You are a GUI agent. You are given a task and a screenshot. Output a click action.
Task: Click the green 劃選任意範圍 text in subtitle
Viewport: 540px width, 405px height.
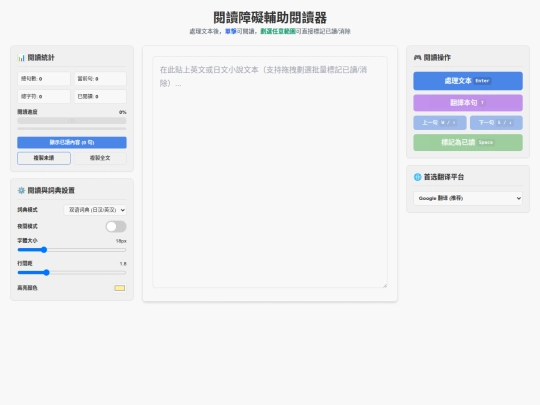[278, 31]
